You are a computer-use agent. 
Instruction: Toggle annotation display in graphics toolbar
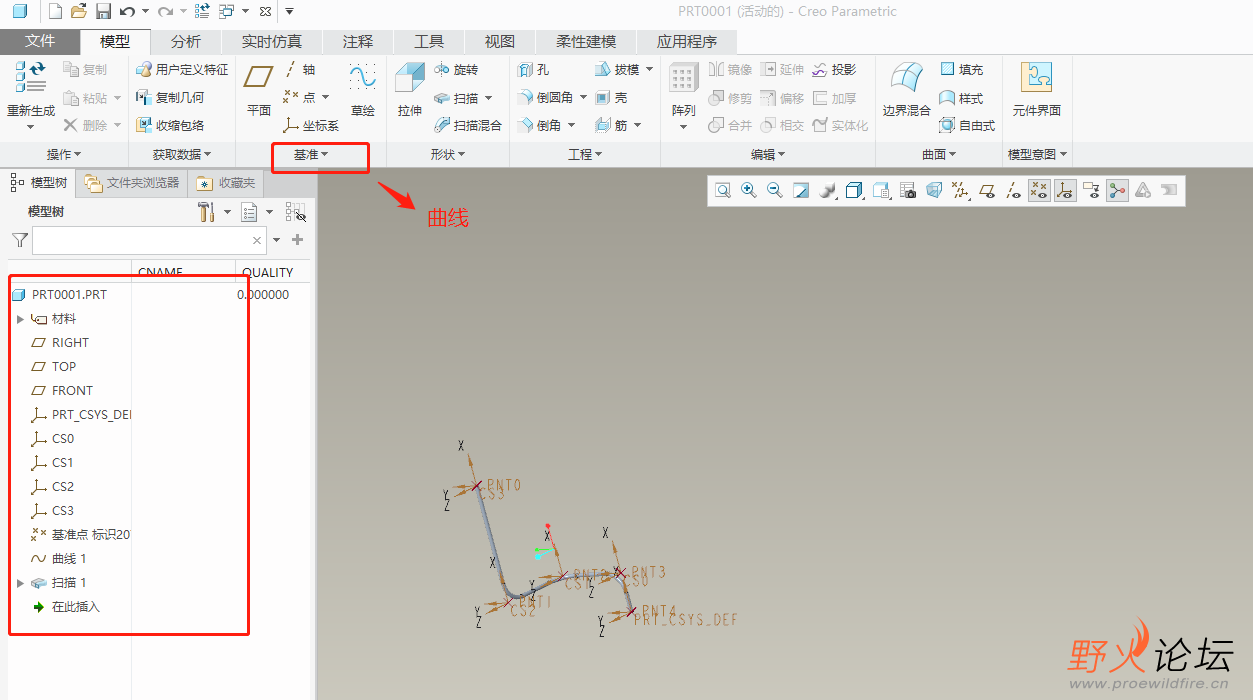pyautogui.click(x=1091, y=190)
